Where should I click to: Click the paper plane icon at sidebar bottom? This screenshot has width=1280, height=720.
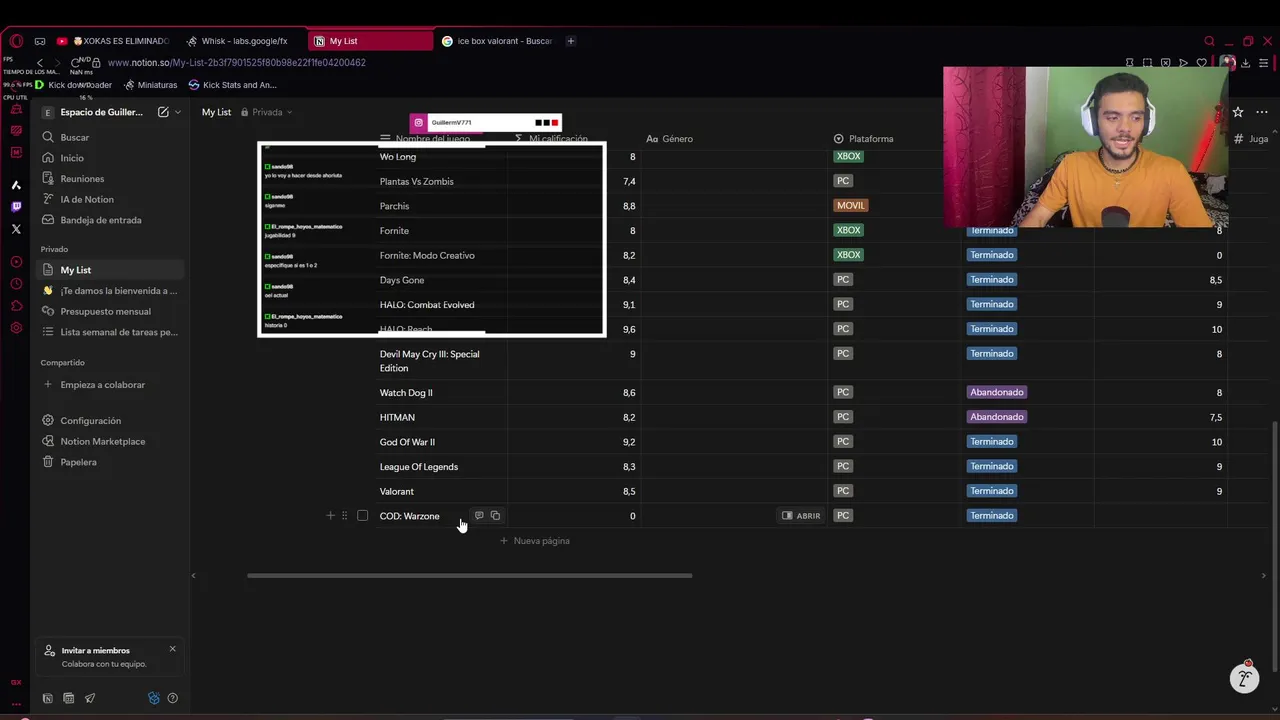90,698
